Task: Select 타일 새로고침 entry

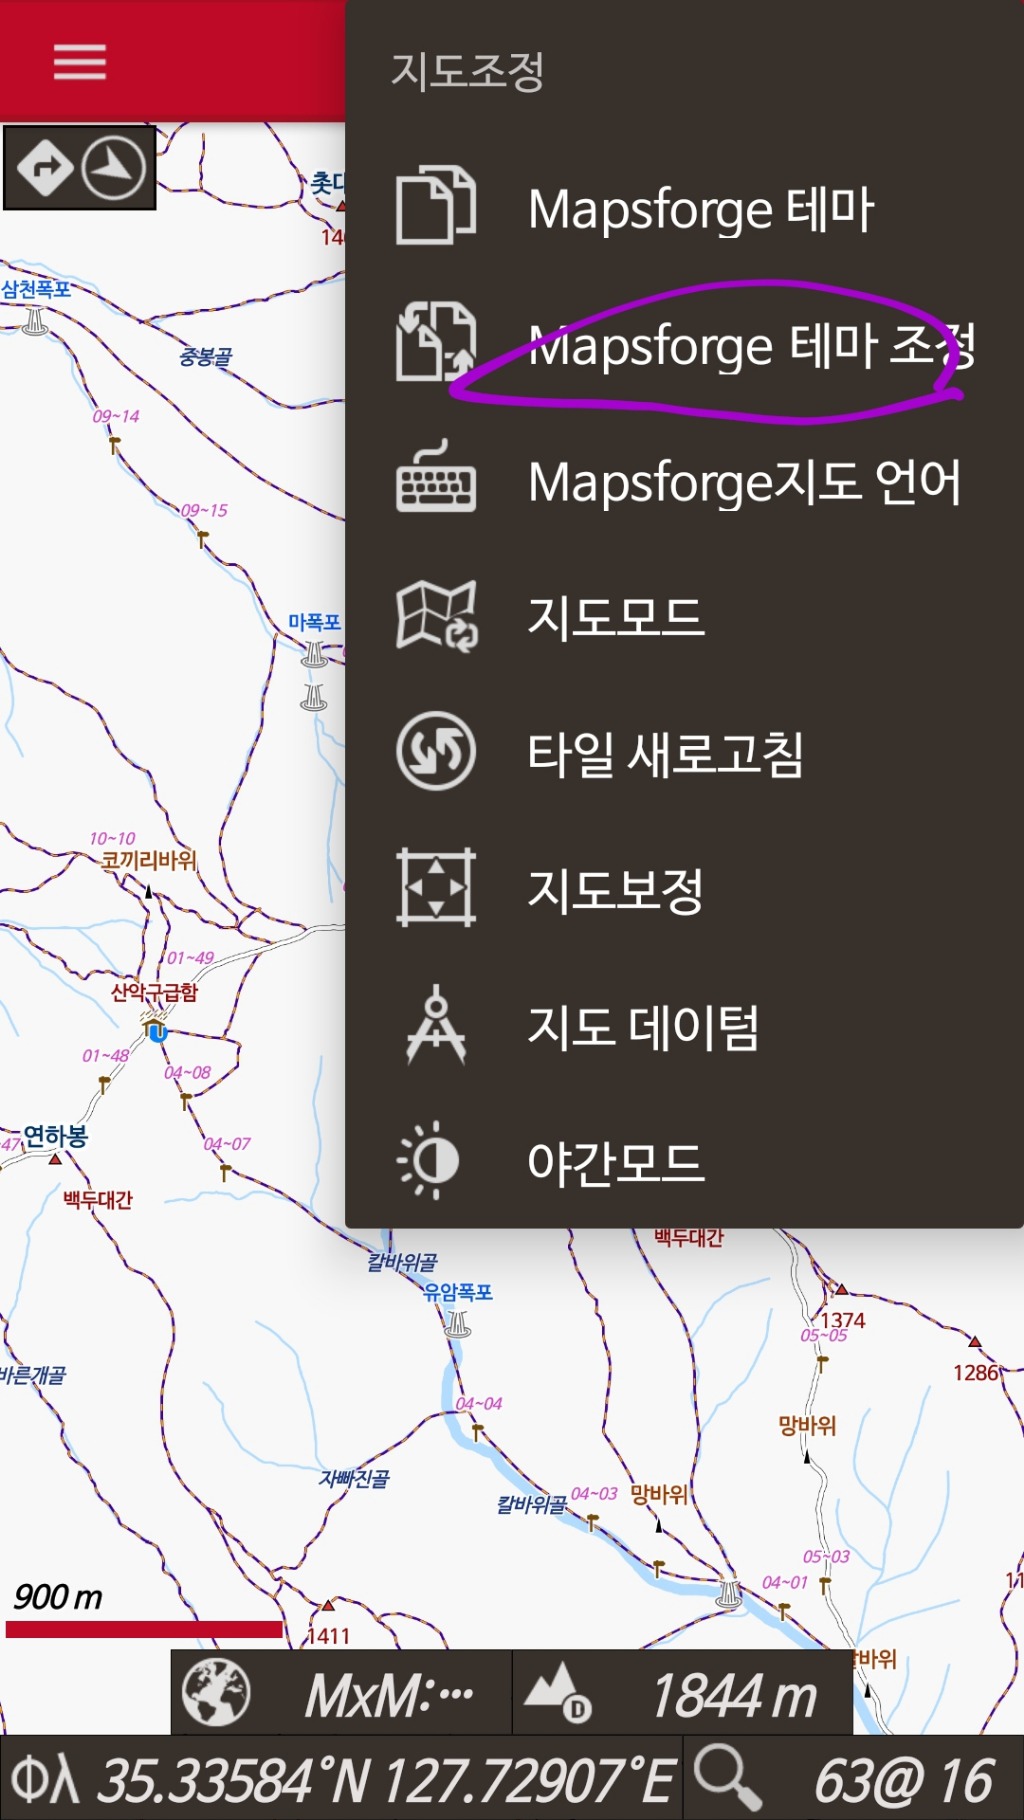Action: point(684,752)
